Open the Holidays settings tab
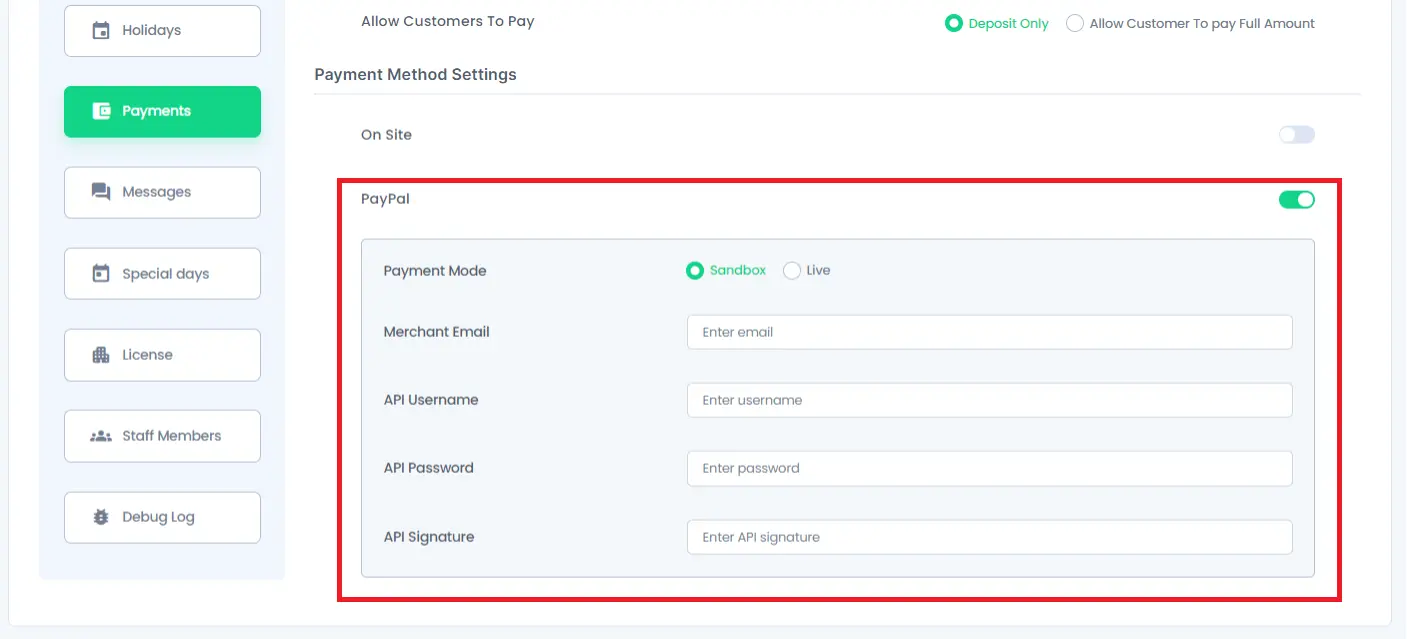This screenshot has height=639, width=1407. (162, 31)
